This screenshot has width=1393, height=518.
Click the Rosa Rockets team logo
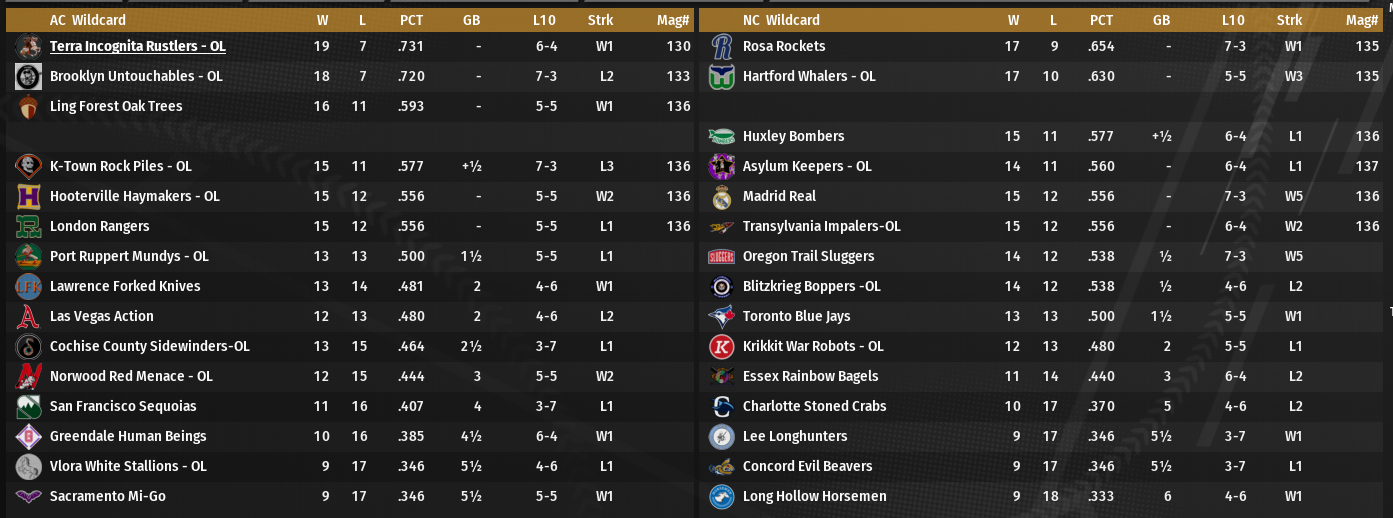[x=721, y=46]
